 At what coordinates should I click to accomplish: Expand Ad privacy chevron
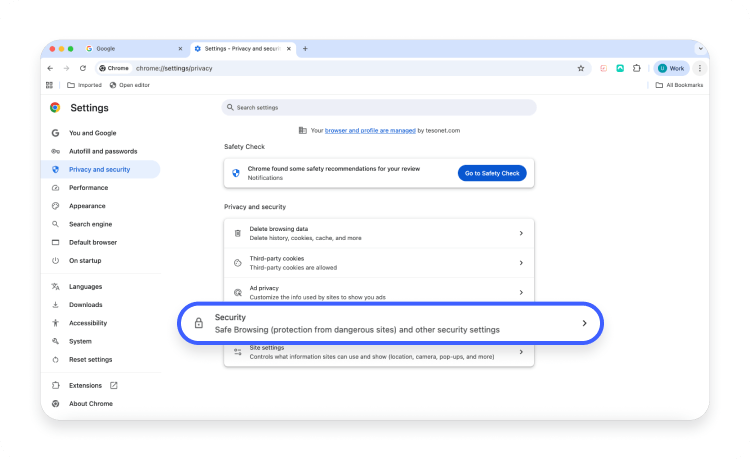[521, 293]
